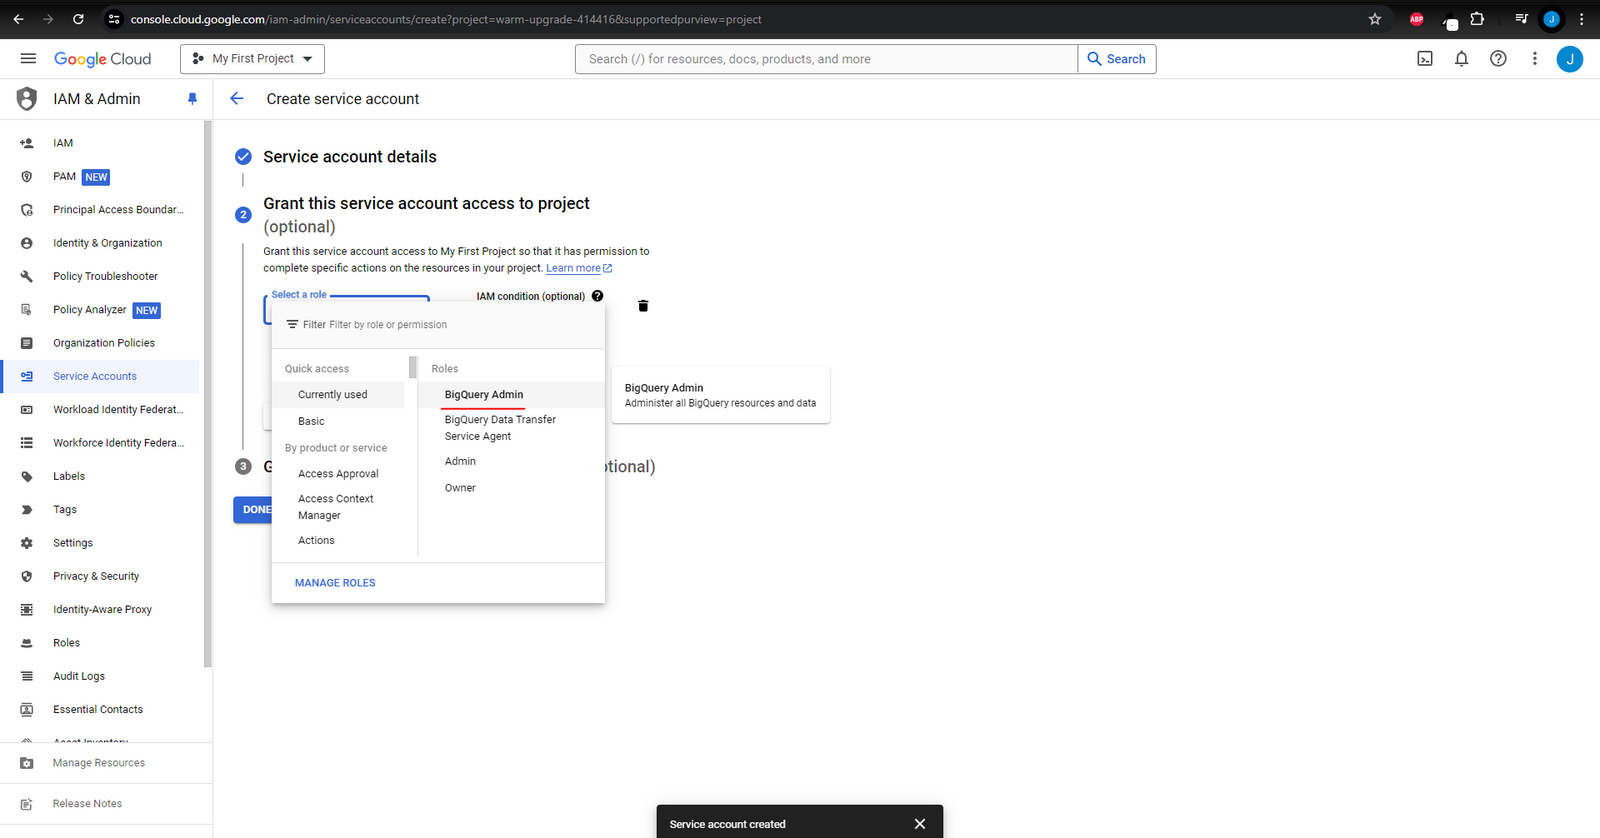
Task: Open the Adblock Plus extension icon
Action: click(x=1416, y=19)
